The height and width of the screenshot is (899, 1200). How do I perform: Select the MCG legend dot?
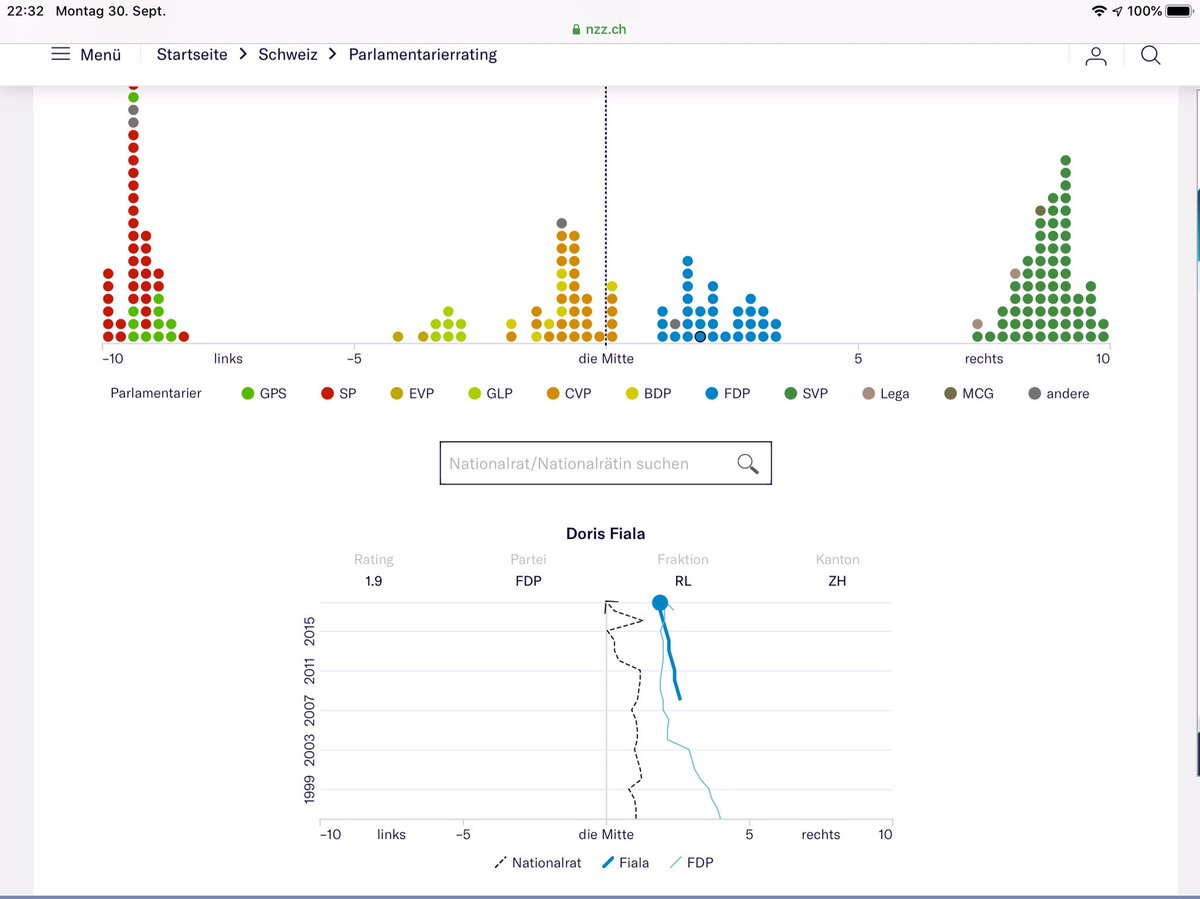(950, 394)
